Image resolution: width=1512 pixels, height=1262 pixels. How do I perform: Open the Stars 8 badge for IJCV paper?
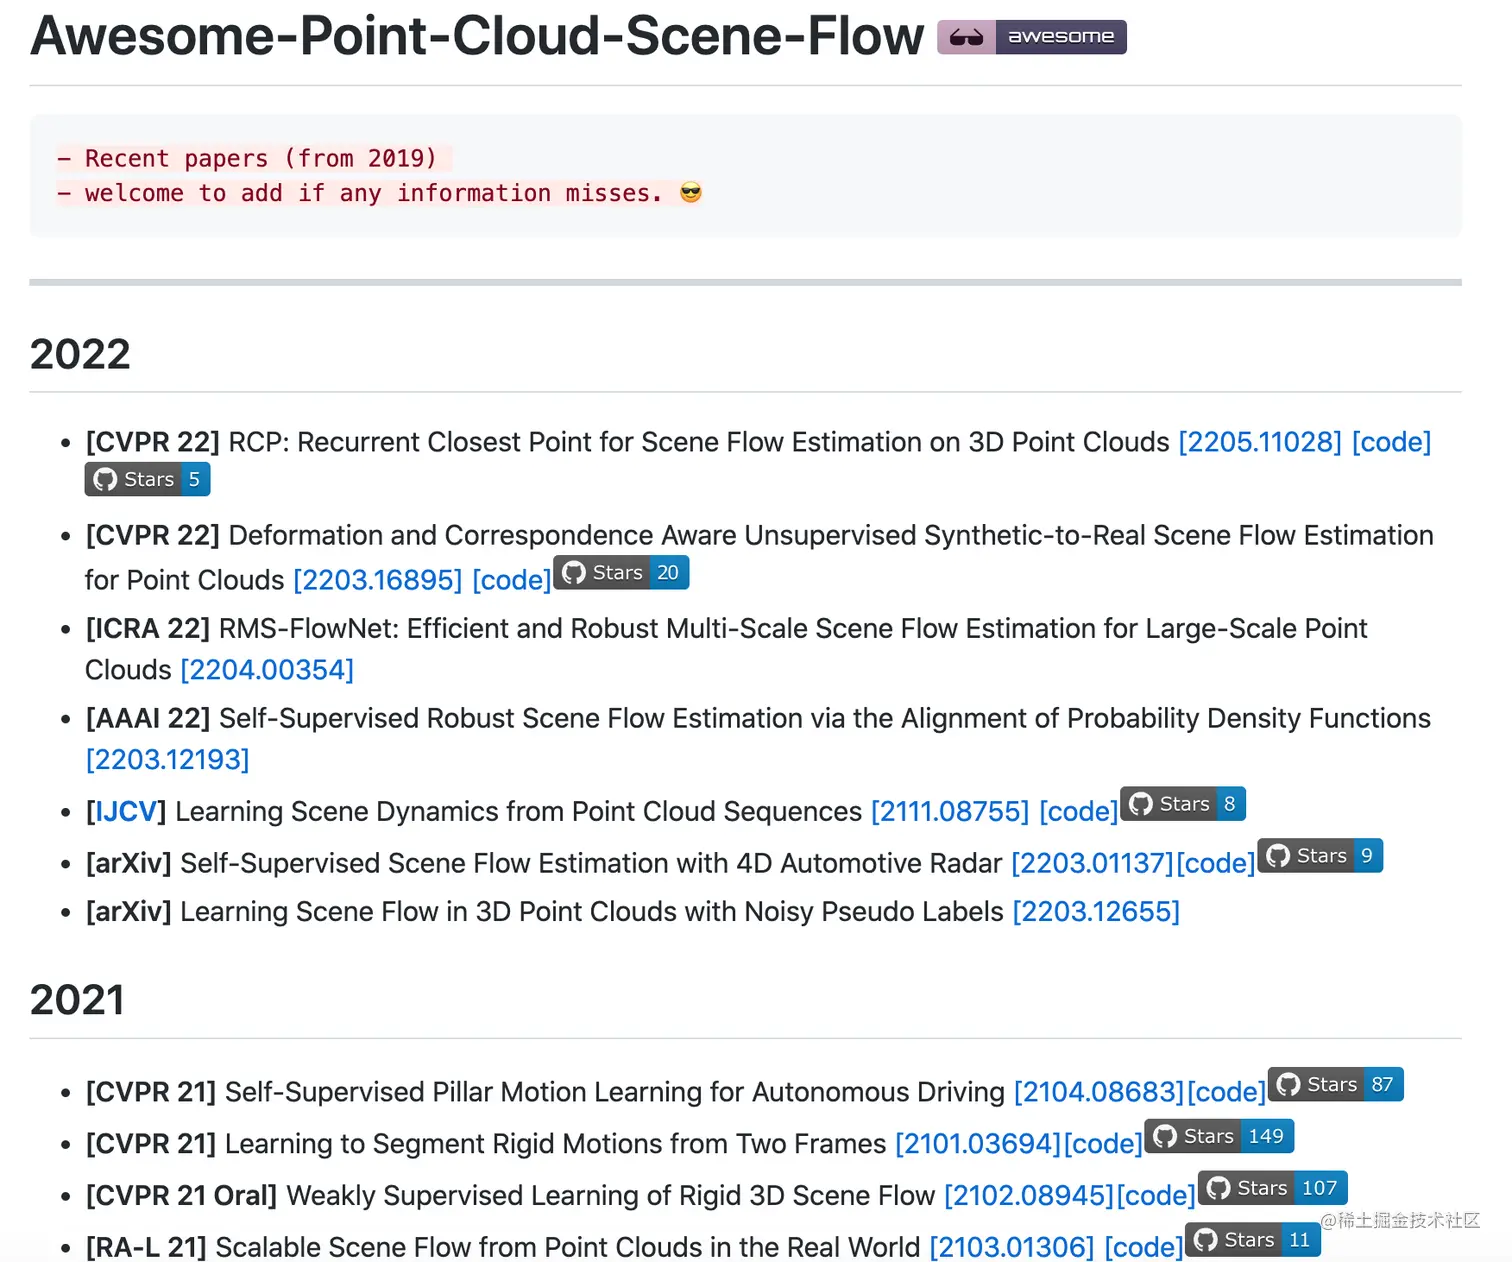[x=1183, y=803]
